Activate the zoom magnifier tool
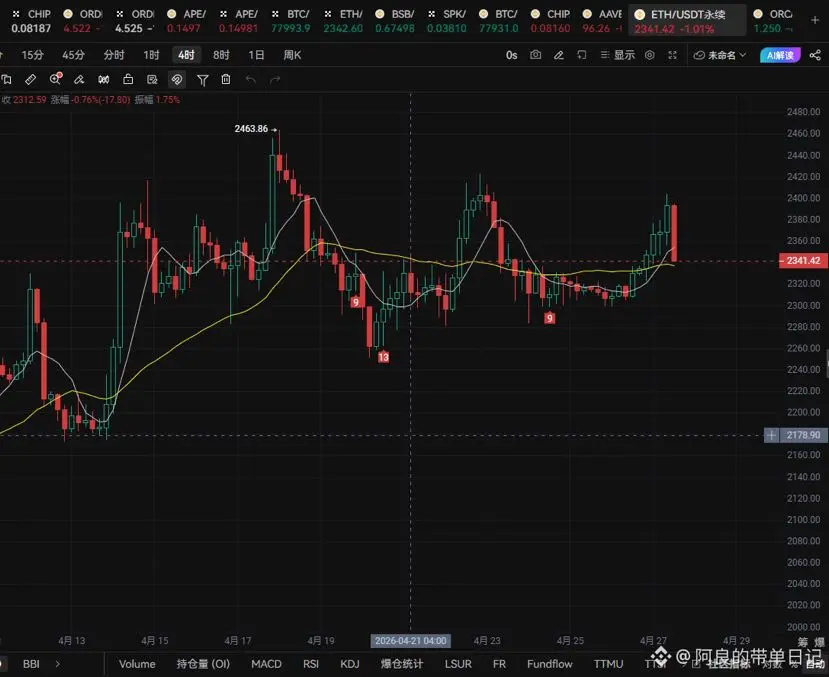 click(55, 79)
